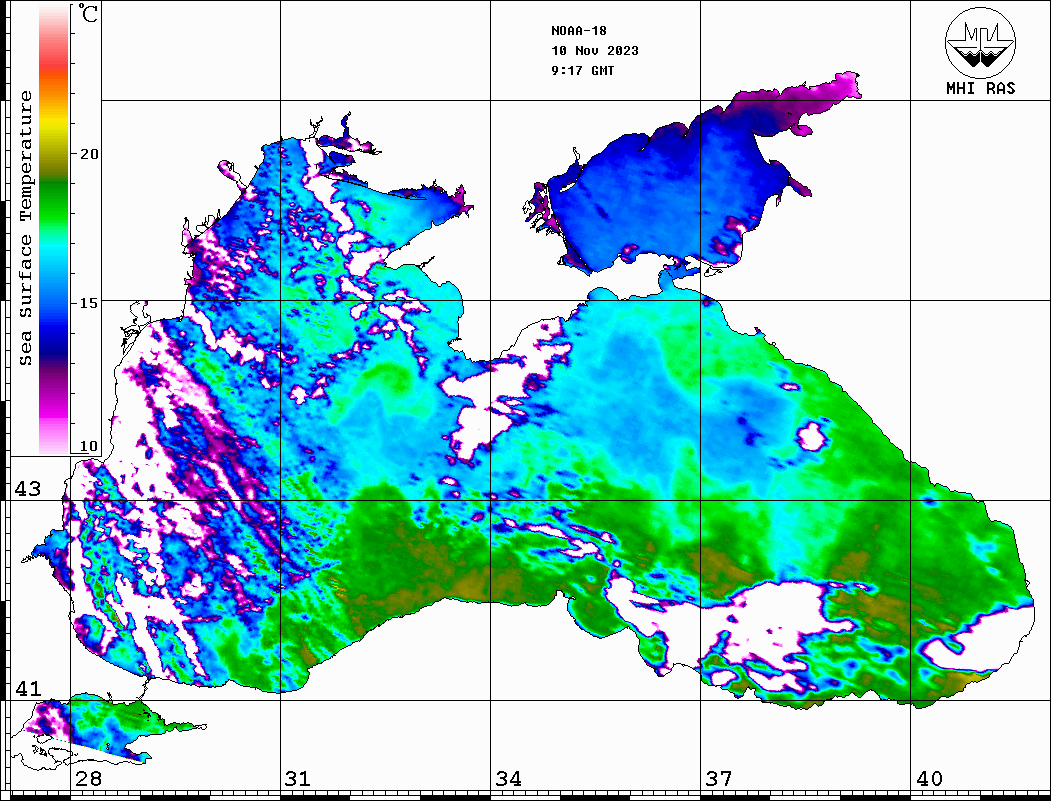Click the longitude label '31'

pyautogui.click(x=298, y=779)
